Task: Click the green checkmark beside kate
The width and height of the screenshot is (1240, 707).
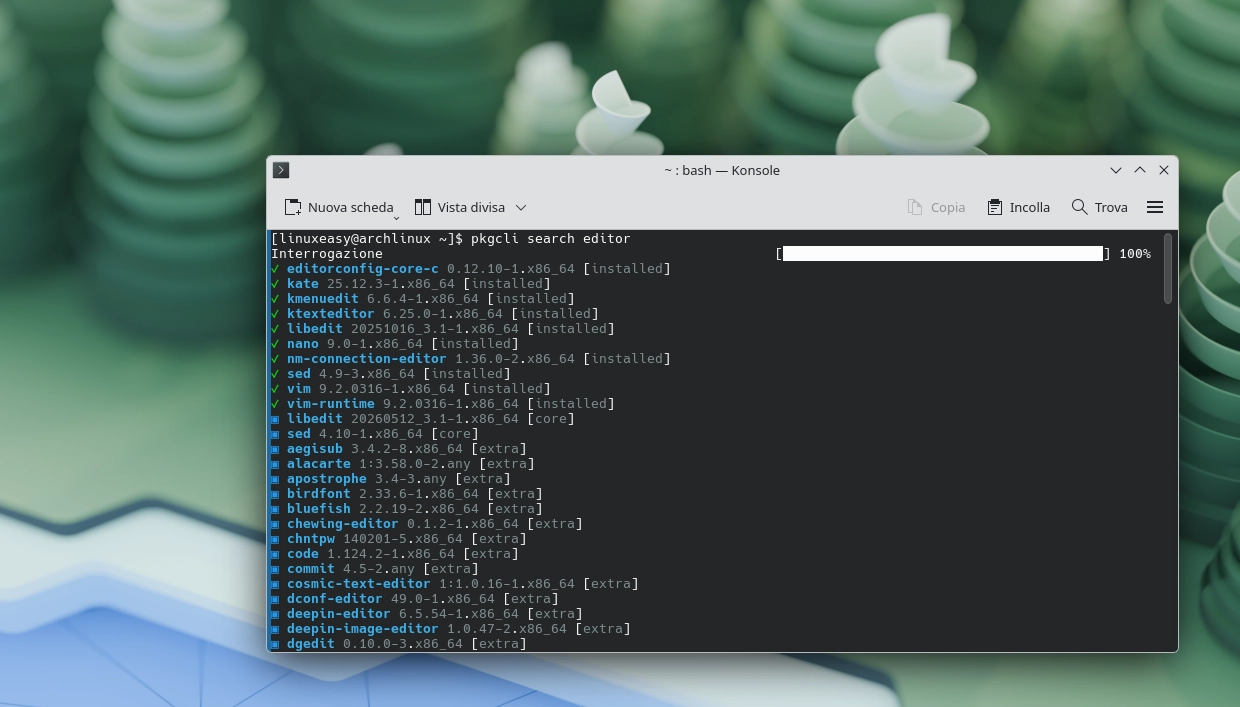Action: pyautogui.click(x=275, y=284)
